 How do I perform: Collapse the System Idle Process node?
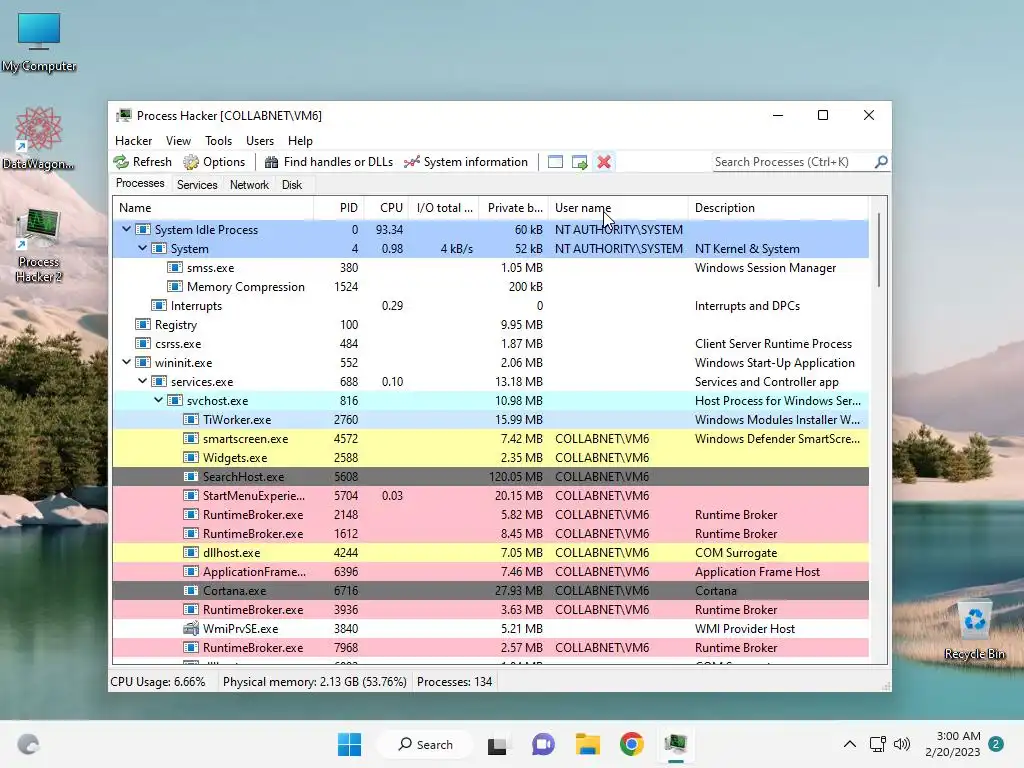pyautogui.click(x=127, y=229)
